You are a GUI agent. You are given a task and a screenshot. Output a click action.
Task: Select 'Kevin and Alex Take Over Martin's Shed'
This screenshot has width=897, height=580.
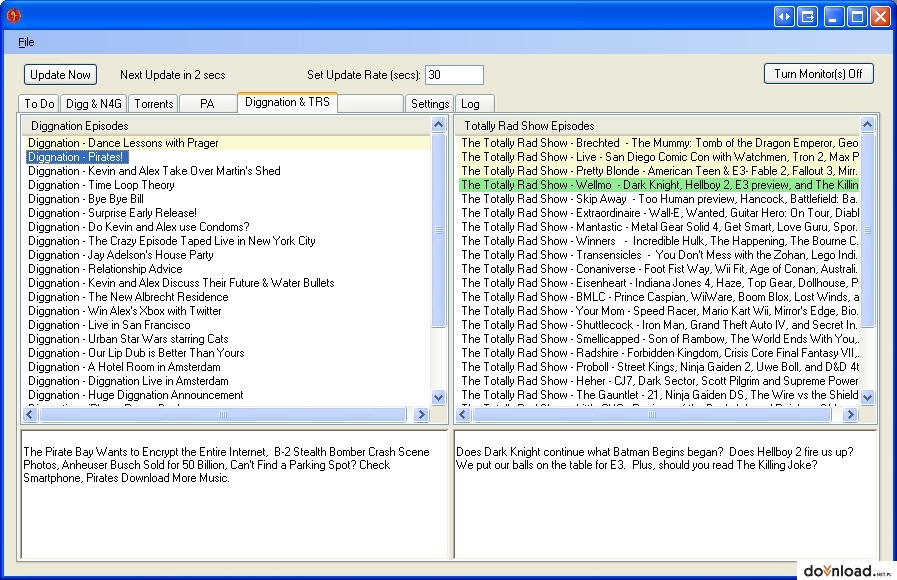(154, 171)
